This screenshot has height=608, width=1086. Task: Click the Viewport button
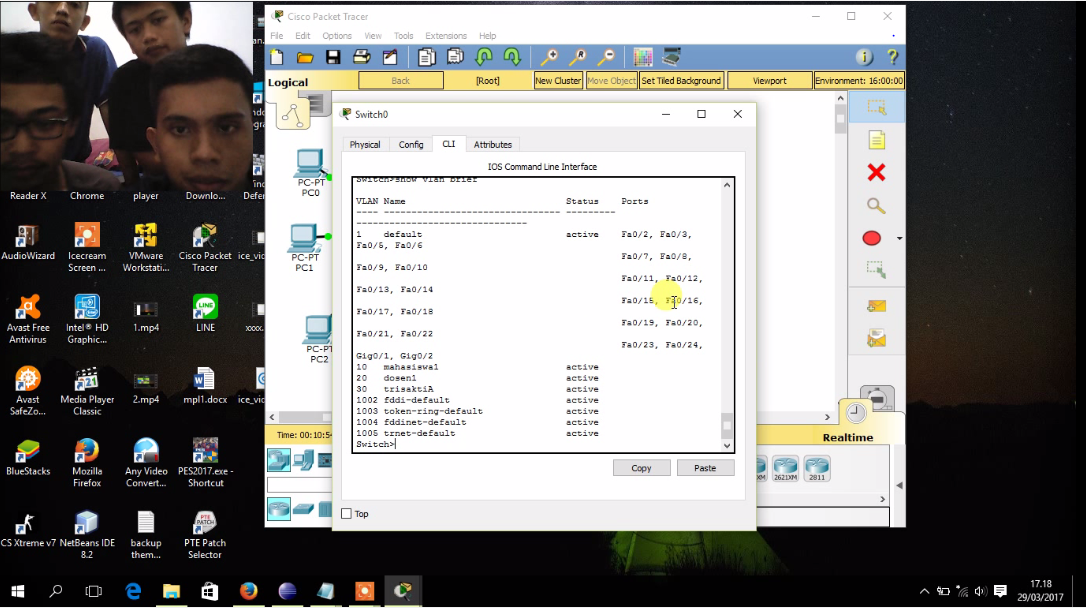click(x=769, y=81)
